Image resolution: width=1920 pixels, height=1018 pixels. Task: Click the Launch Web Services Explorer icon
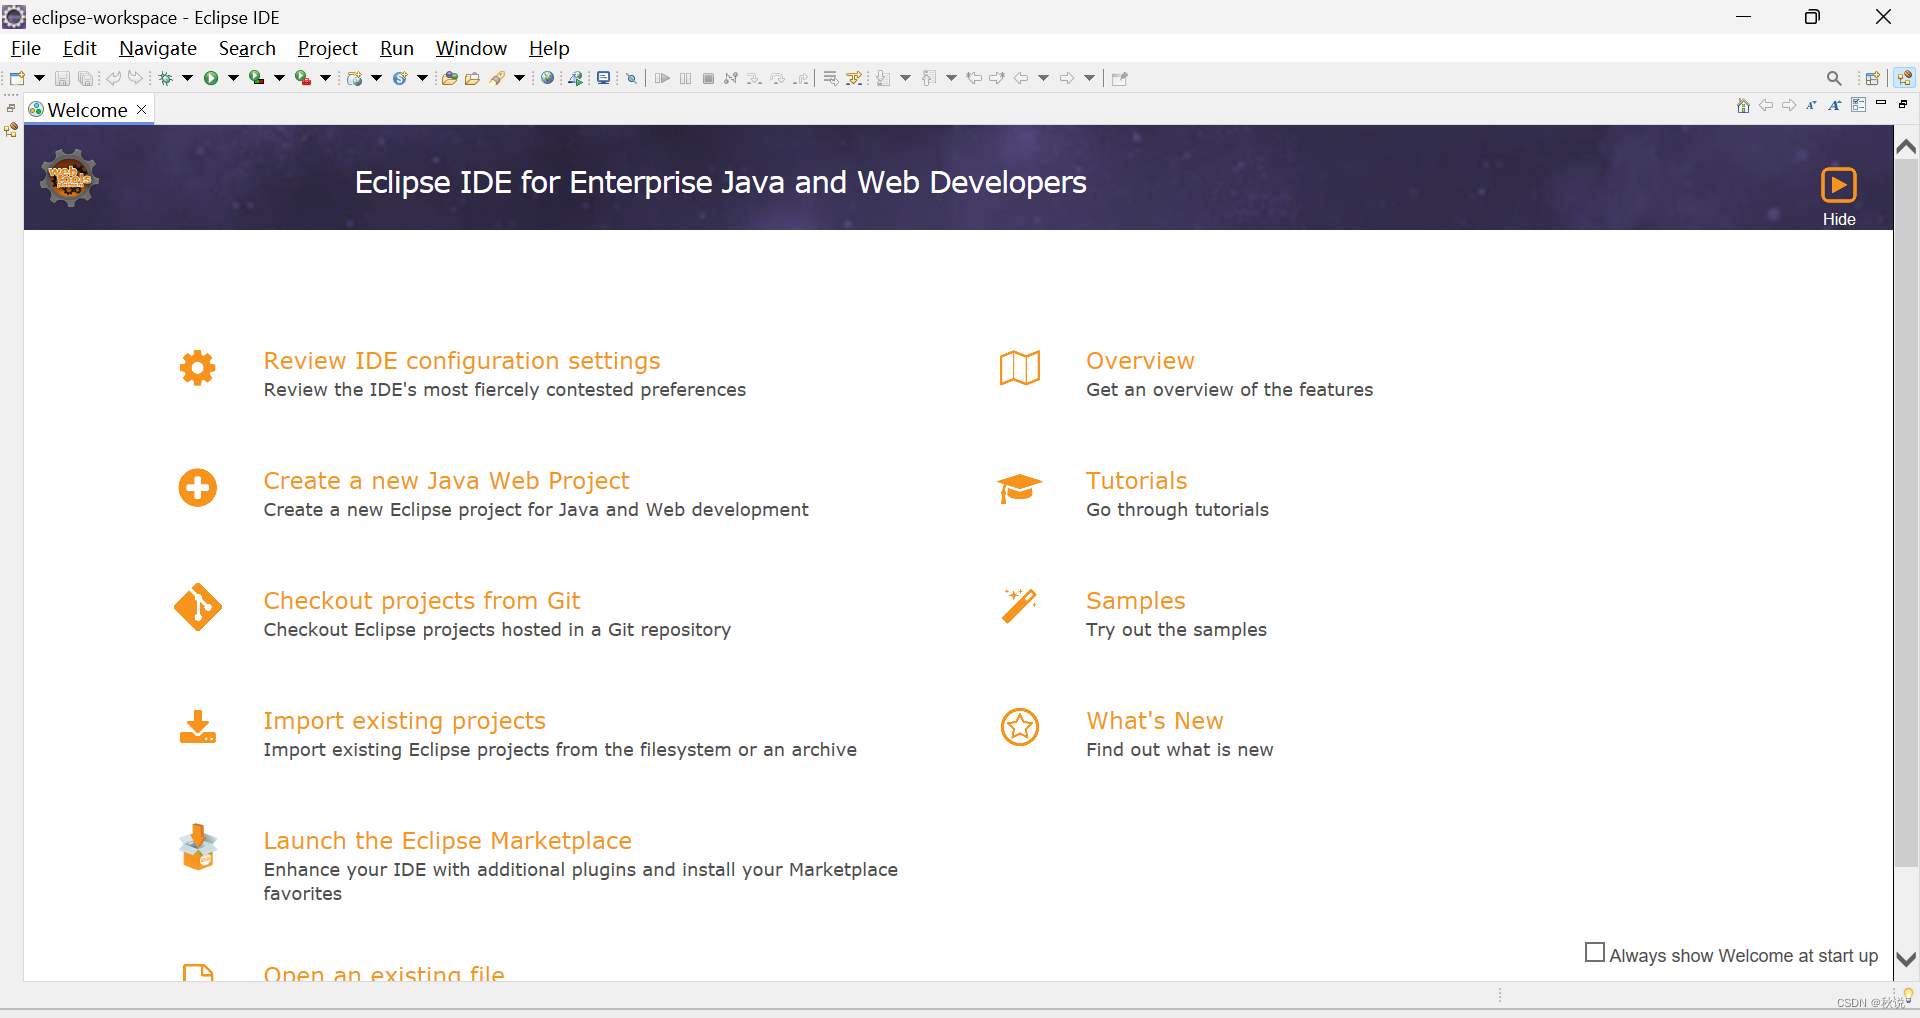pos(576,78)
